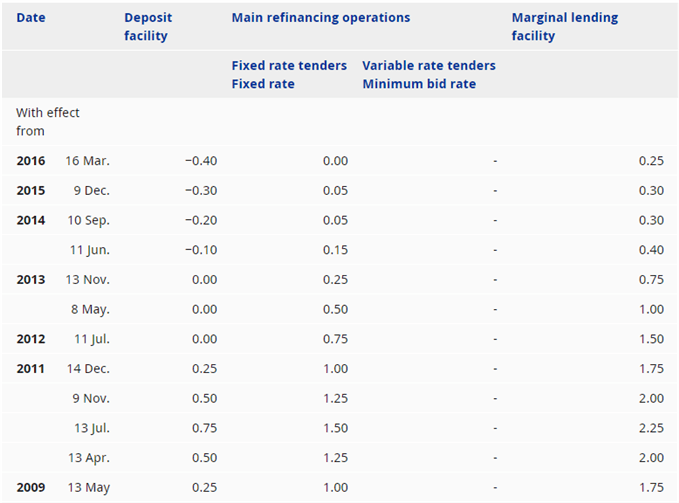Click the 'With effect from' label
The image size is (679, 503).
(x=48, y=122)
